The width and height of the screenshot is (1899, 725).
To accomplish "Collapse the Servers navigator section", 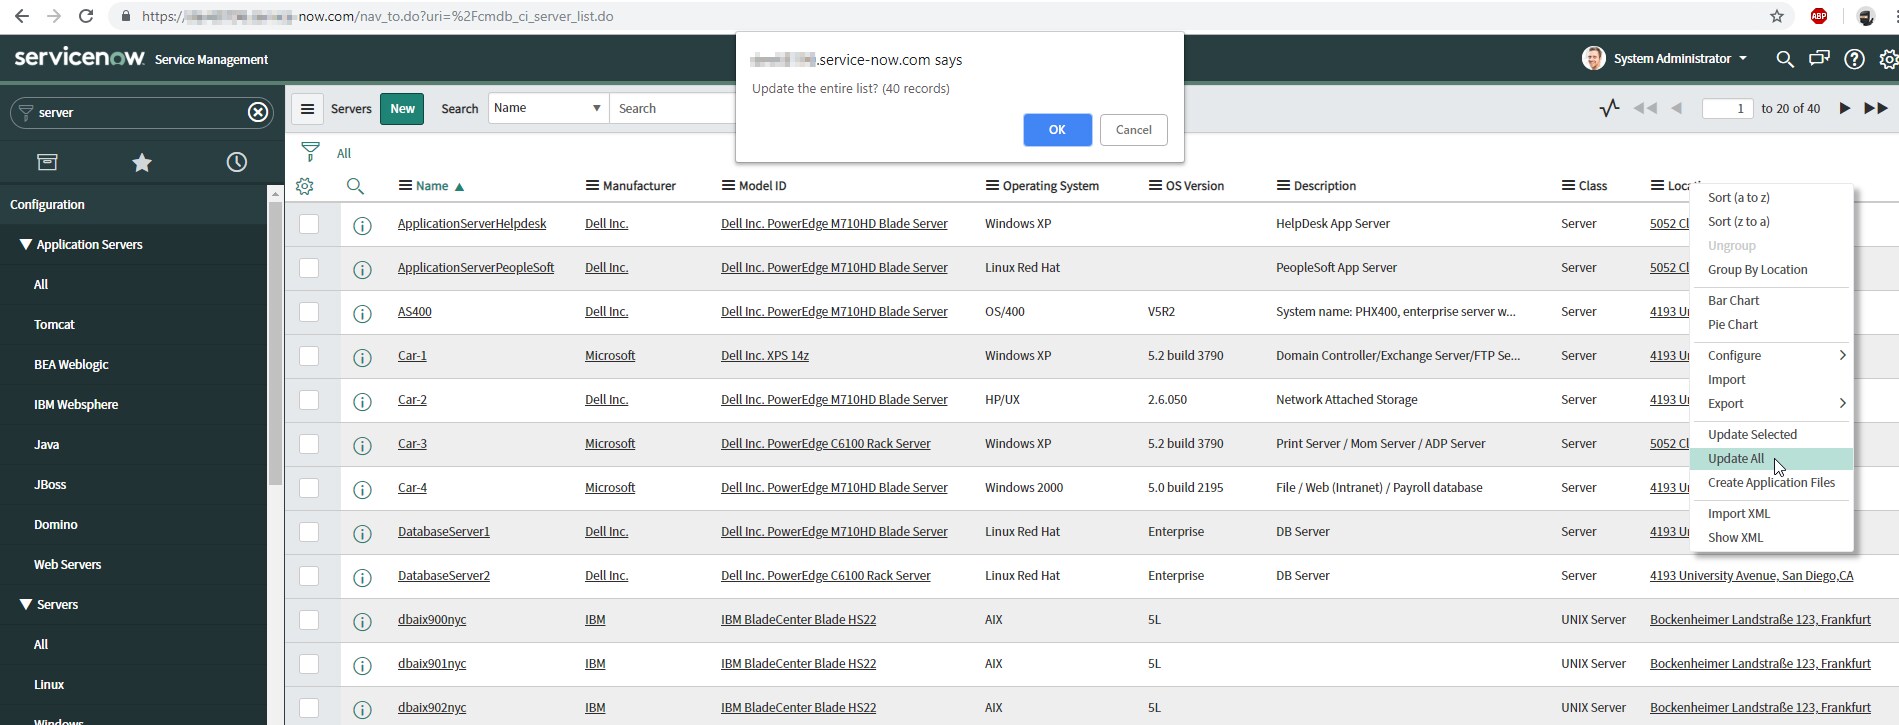I will coord(26,604).
